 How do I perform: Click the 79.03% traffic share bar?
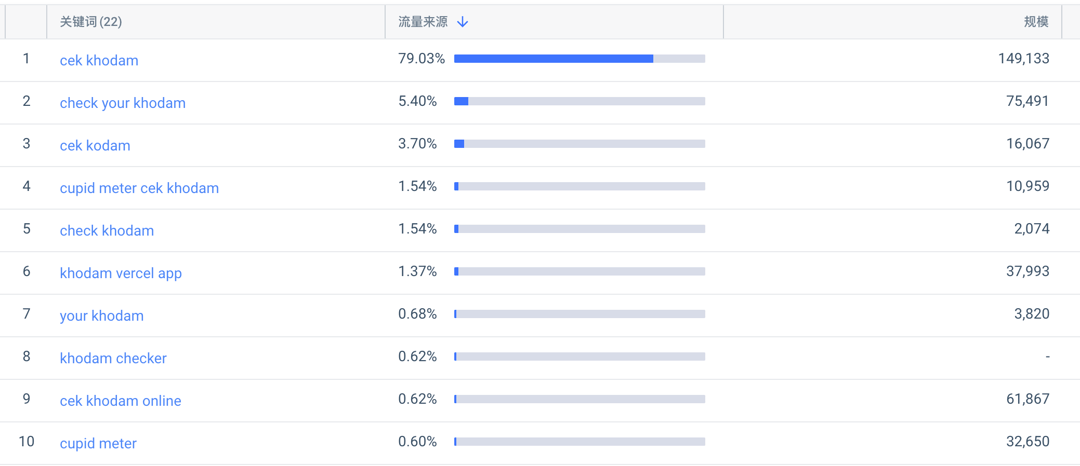[579, 59]
